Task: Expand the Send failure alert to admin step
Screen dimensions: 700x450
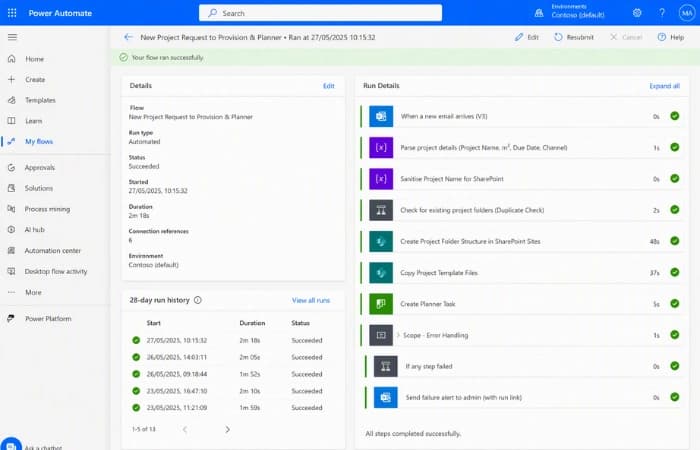Action: tap(523, 397)
